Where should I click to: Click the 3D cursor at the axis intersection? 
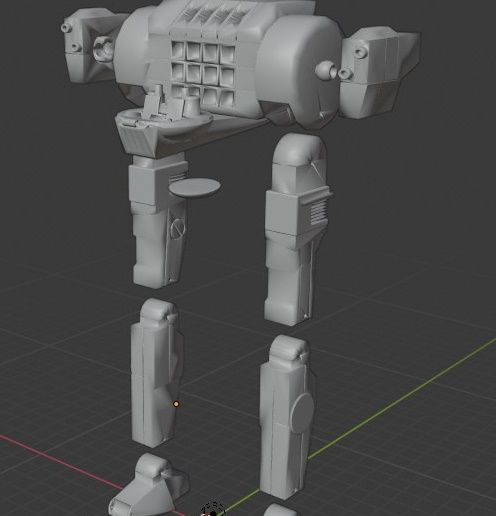pos(214,510)
